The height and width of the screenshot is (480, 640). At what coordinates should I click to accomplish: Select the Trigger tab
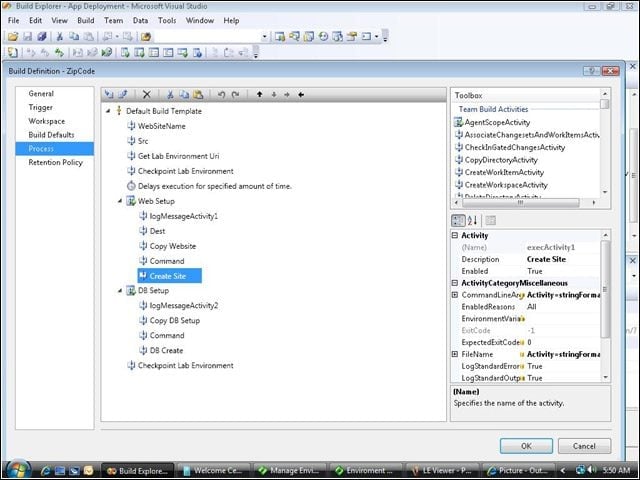pyautogui.click(x=40, y=107)
